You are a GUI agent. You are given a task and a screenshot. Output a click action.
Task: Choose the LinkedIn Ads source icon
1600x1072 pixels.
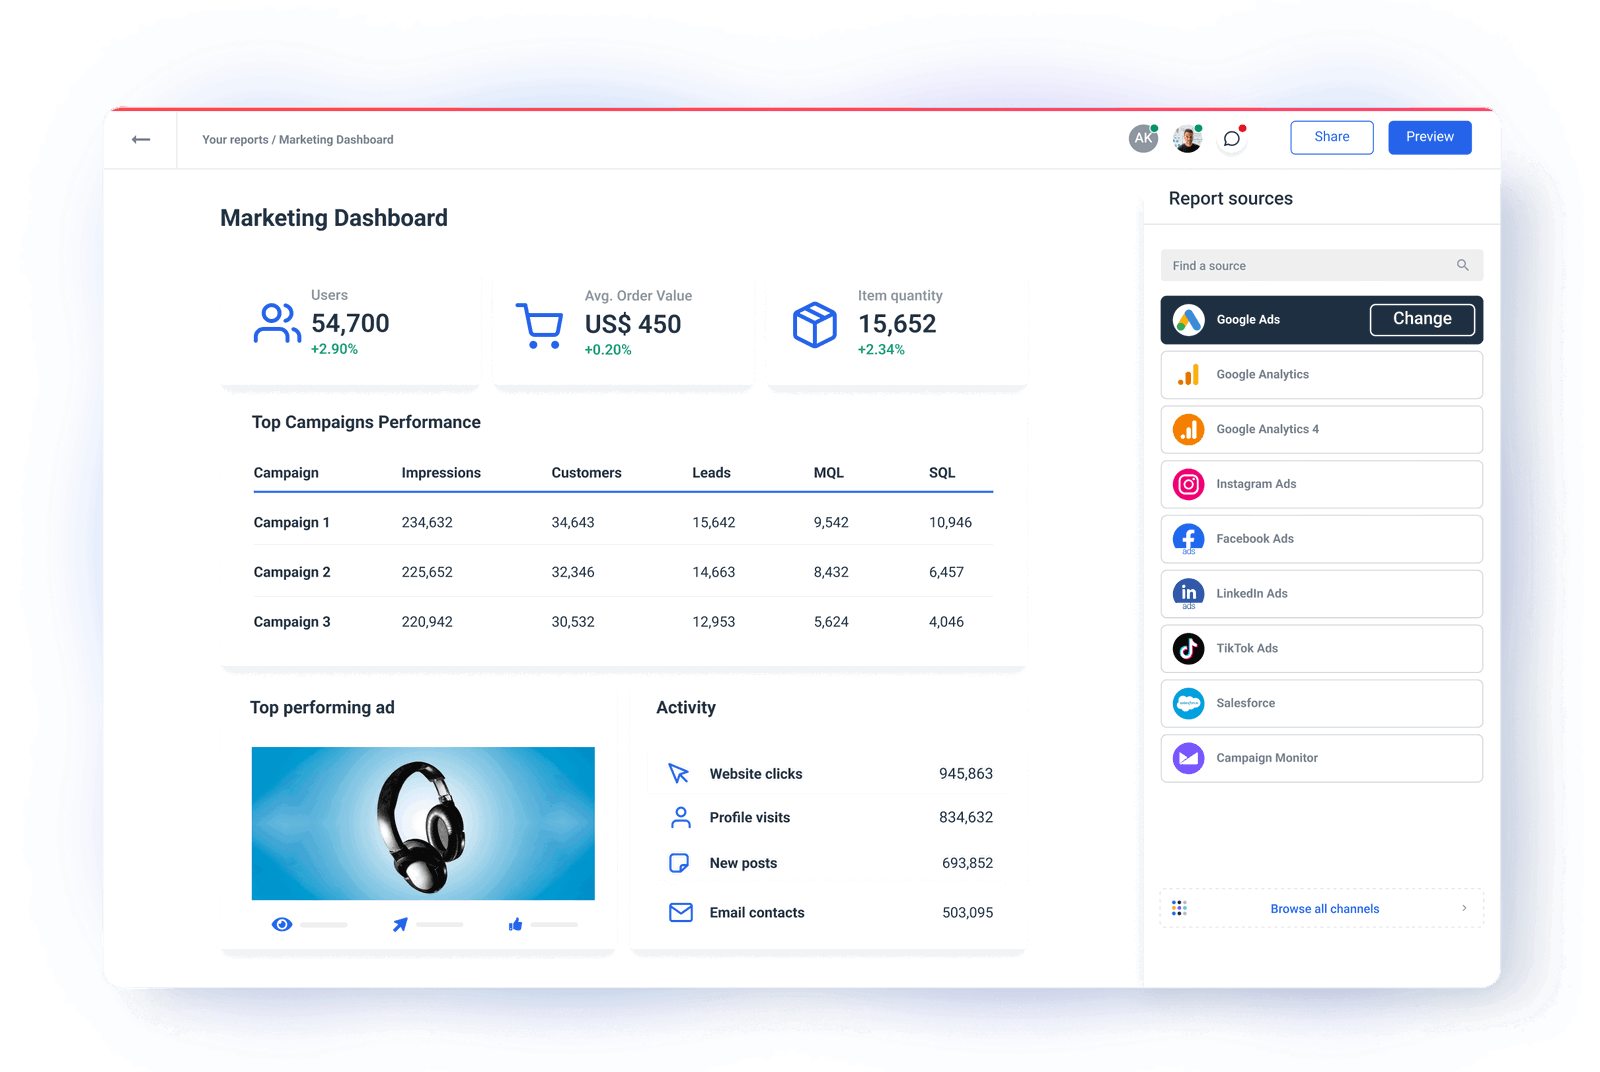click(1188, 593)
